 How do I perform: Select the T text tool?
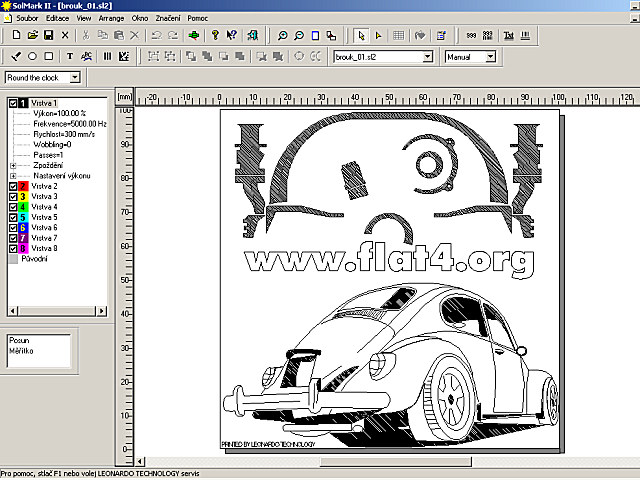tap(70, 56)
